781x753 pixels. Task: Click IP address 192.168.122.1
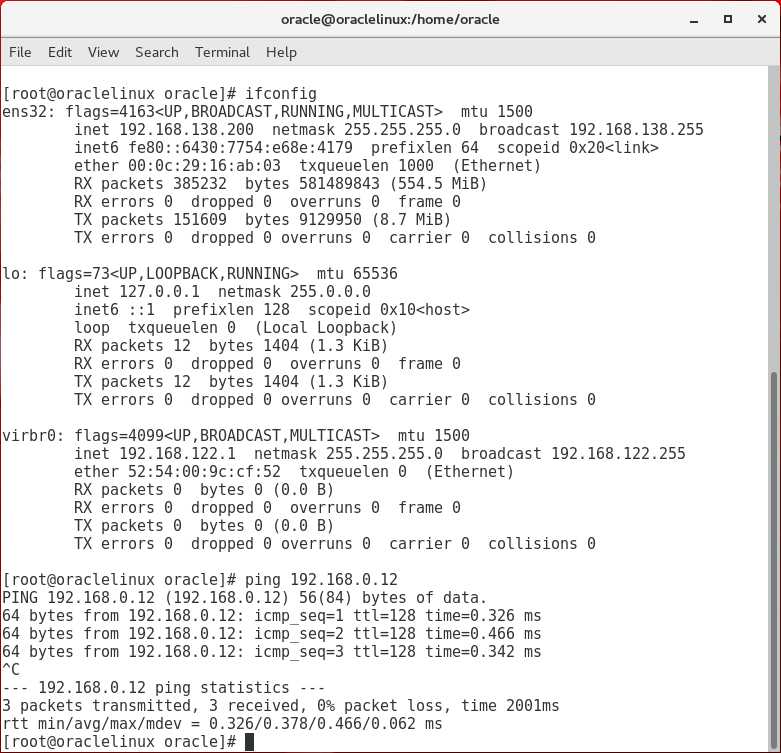point(177,454)
